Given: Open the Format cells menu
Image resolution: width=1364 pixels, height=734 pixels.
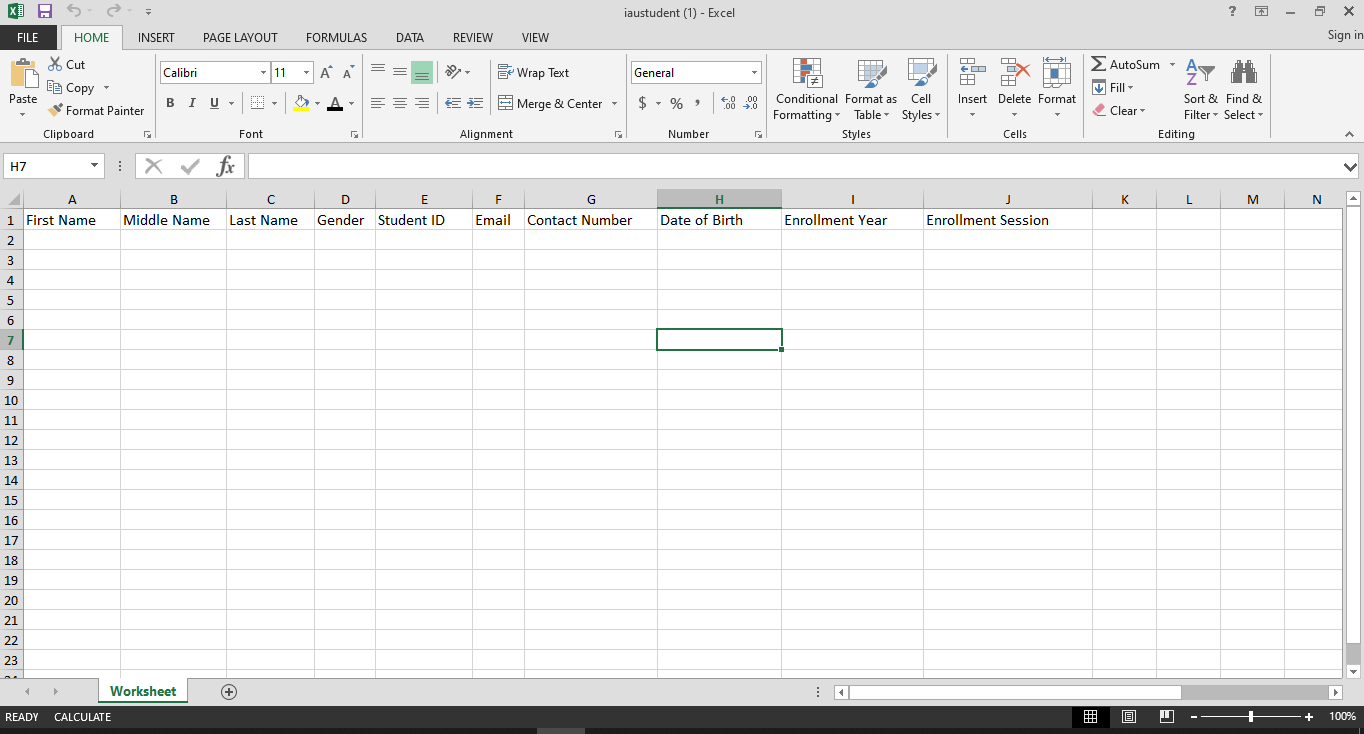Looking at the screenshot, I should [x=1057, y=90].
